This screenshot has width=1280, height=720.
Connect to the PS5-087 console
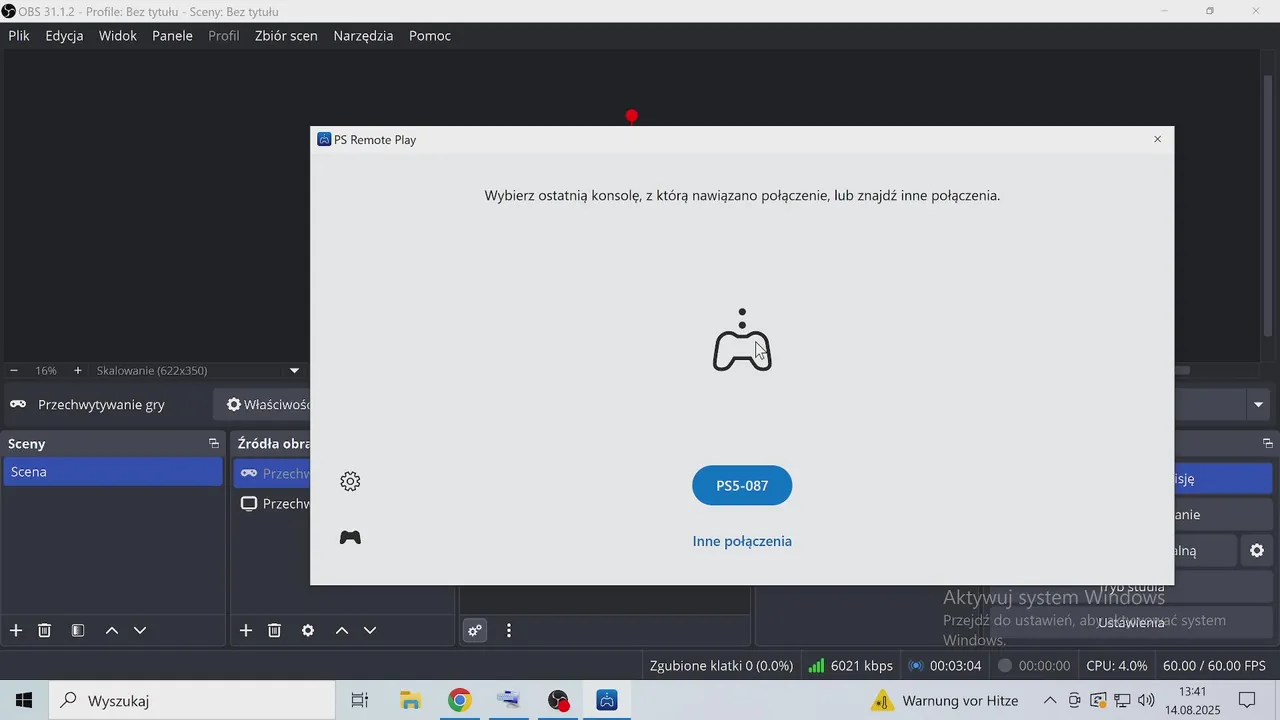[742, 486]
